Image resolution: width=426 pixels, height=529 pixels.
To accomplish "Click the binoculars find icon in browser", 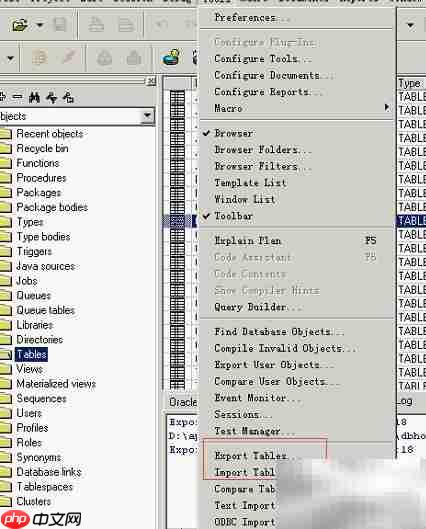I will pos(34,98).
